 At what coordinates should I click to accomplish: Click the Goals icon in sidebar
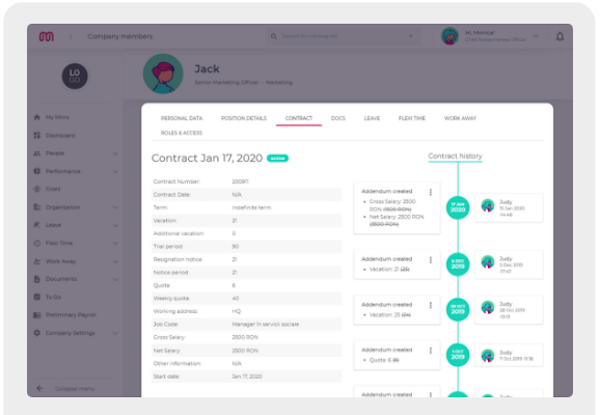pos(37,189)
